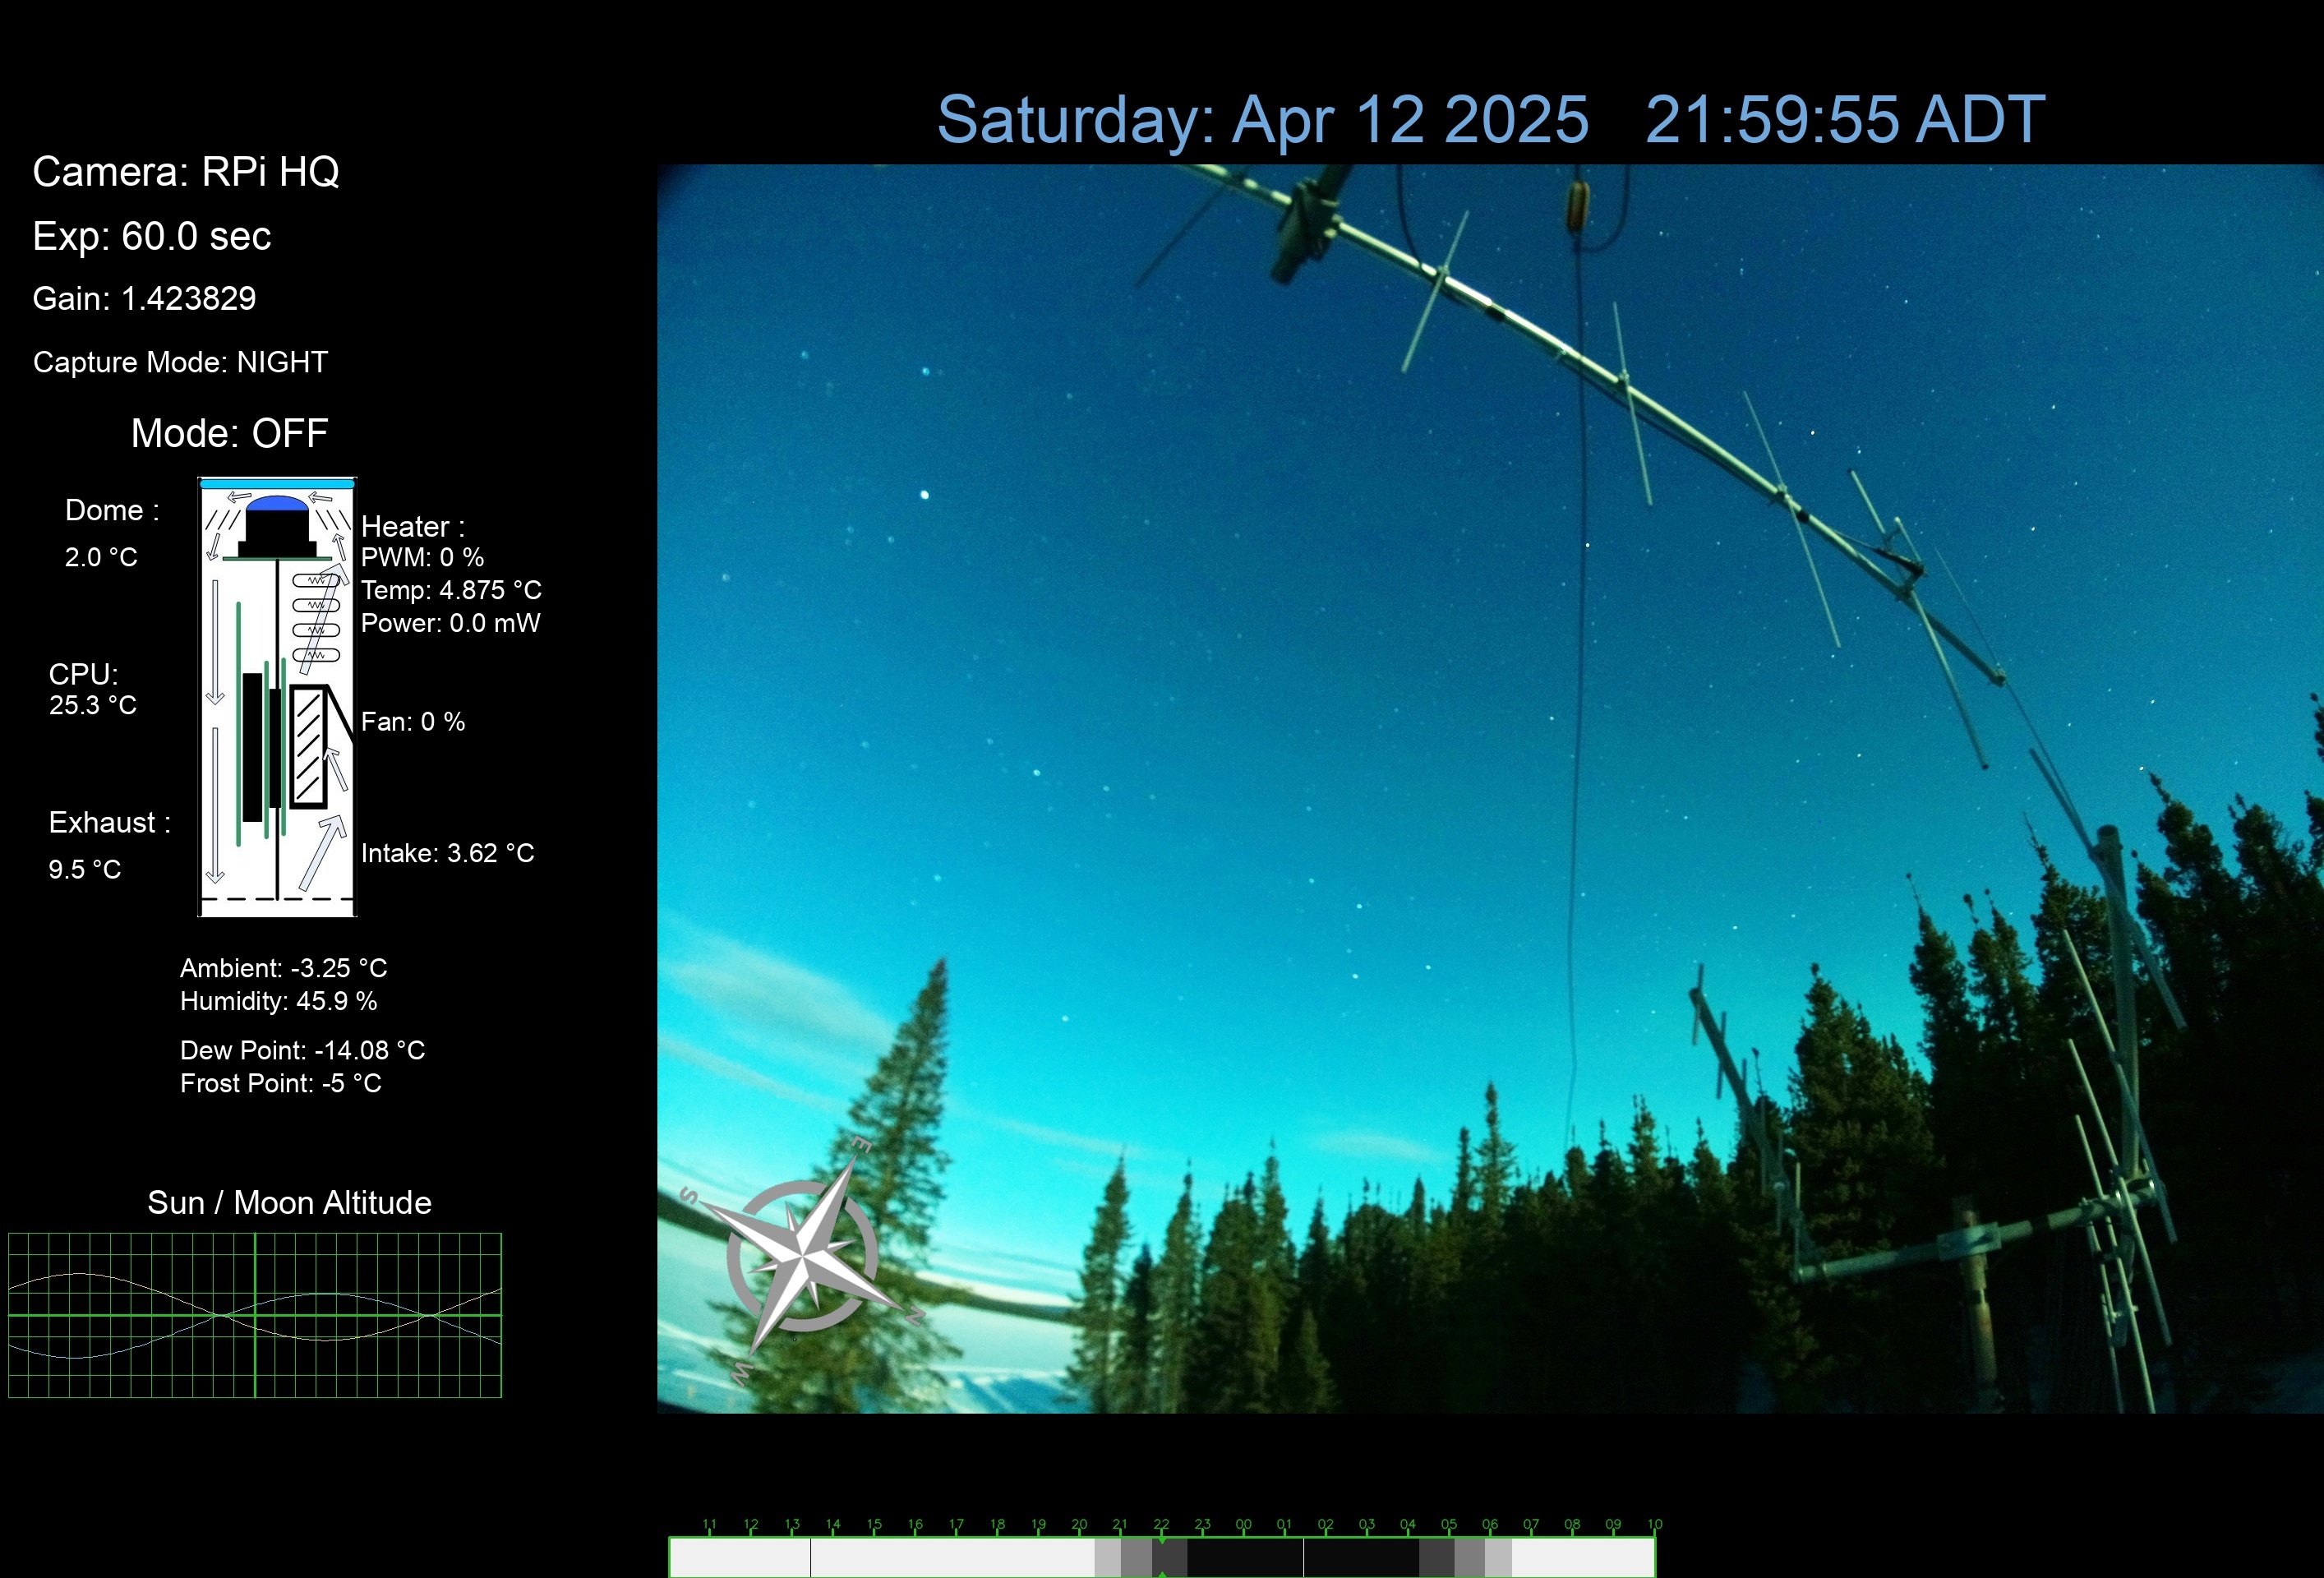Click the Mode: OFF label
Viewport: 2324px width, 1578px height.
tap(229, 433)
